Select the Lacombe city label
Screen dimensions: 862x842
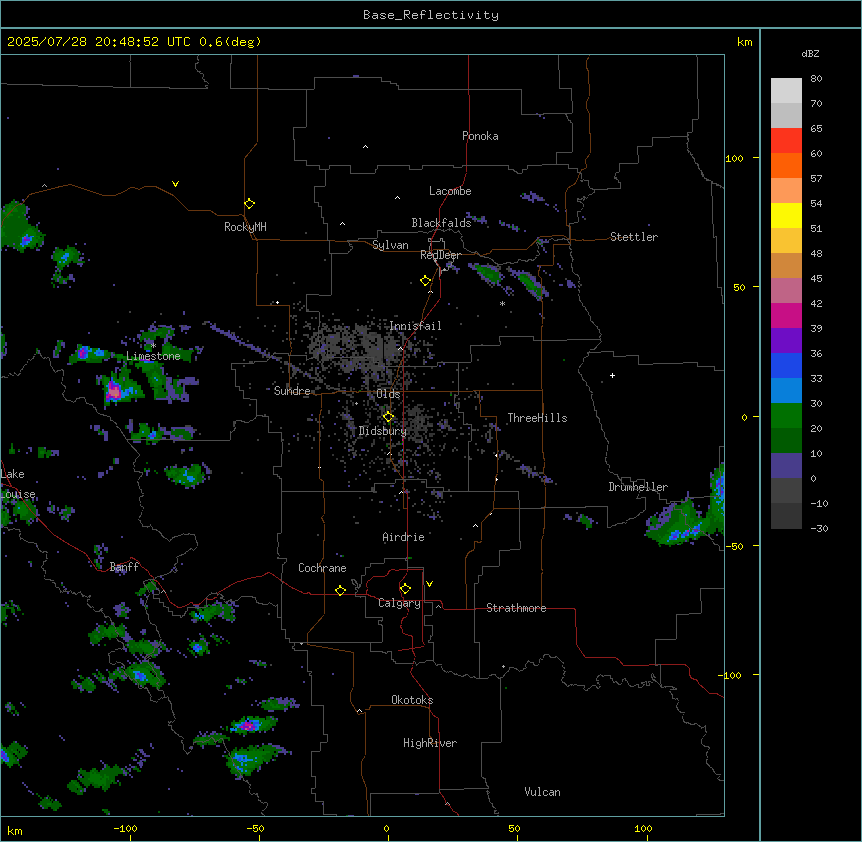(450, 191)
